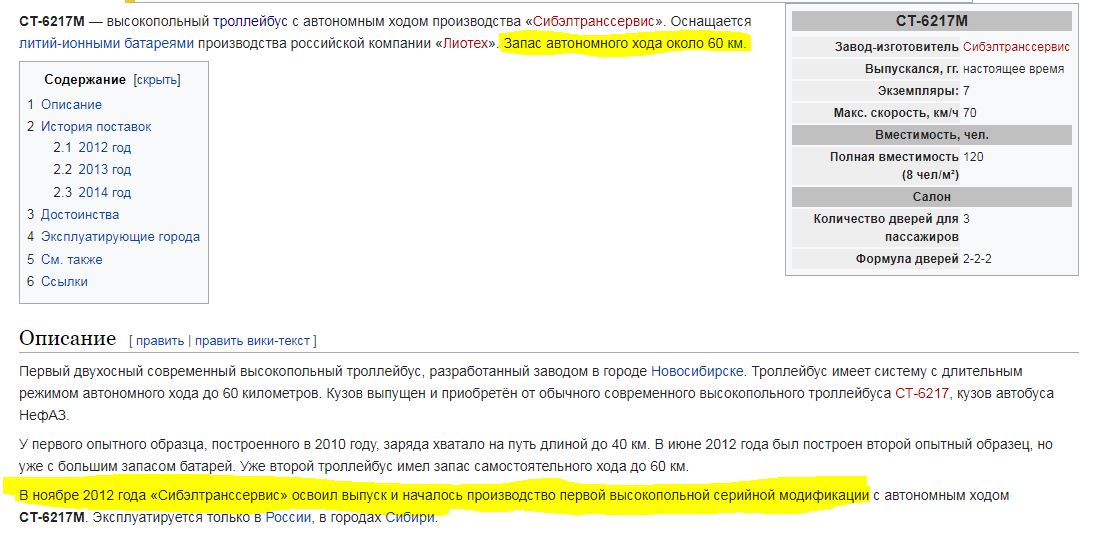Click infobox value «настоящее время»
Screen dimensions: 1093x543
1014,69
